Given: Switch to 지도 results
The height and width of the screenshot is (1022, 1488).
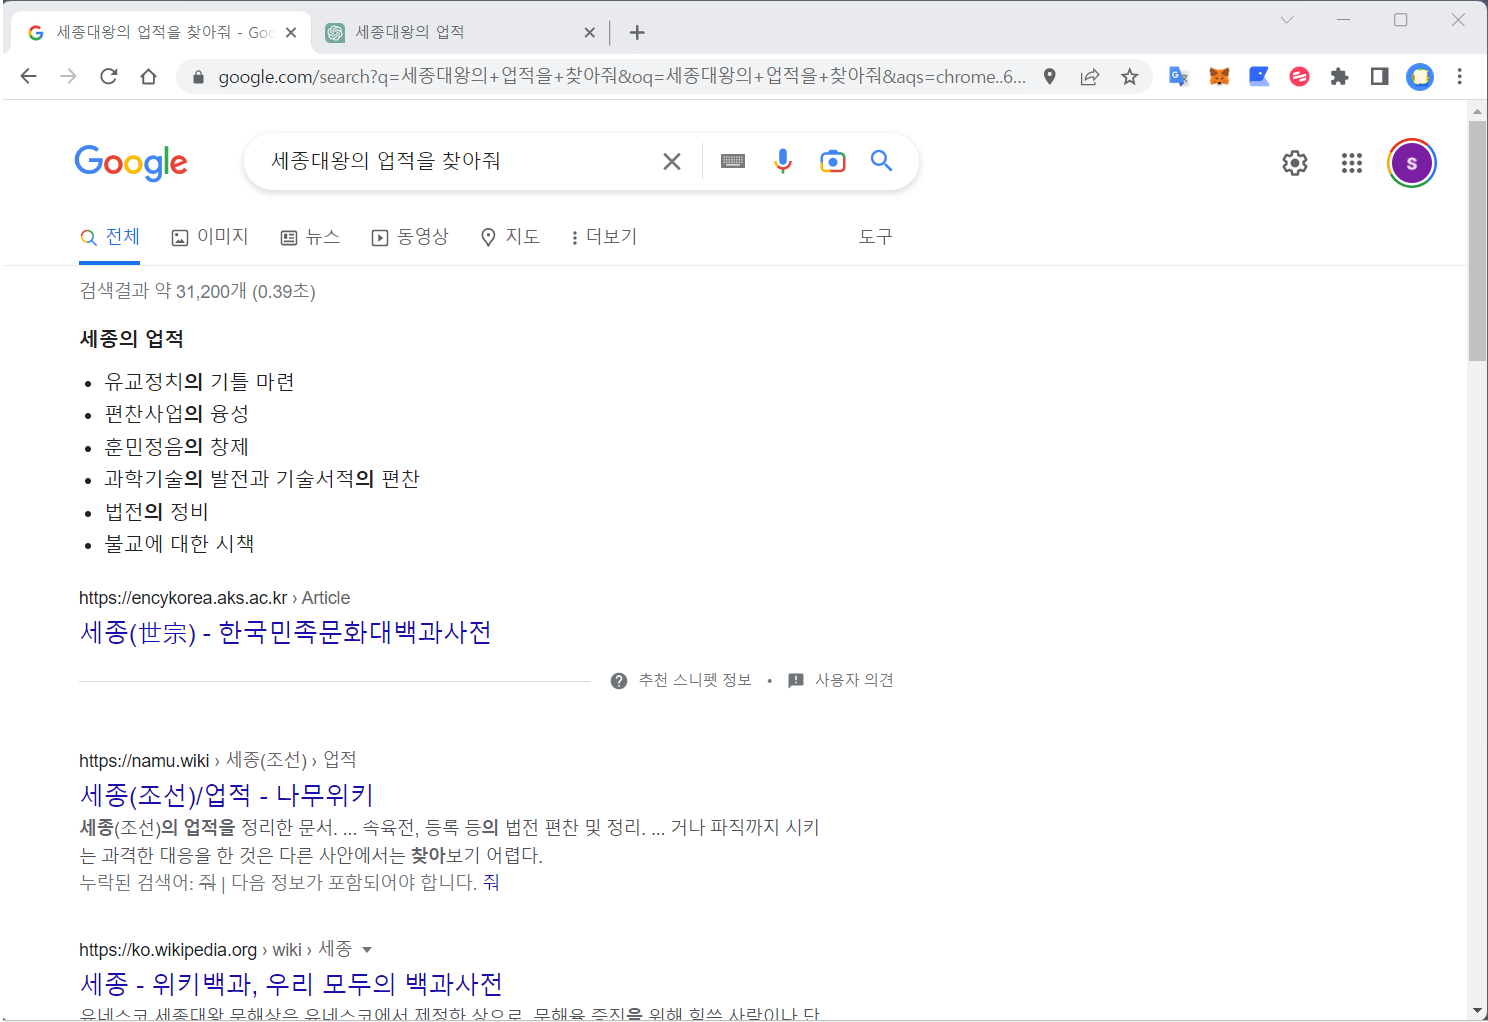Looking at the screenshot, I should pyautogui.click(x=510, y=237).
